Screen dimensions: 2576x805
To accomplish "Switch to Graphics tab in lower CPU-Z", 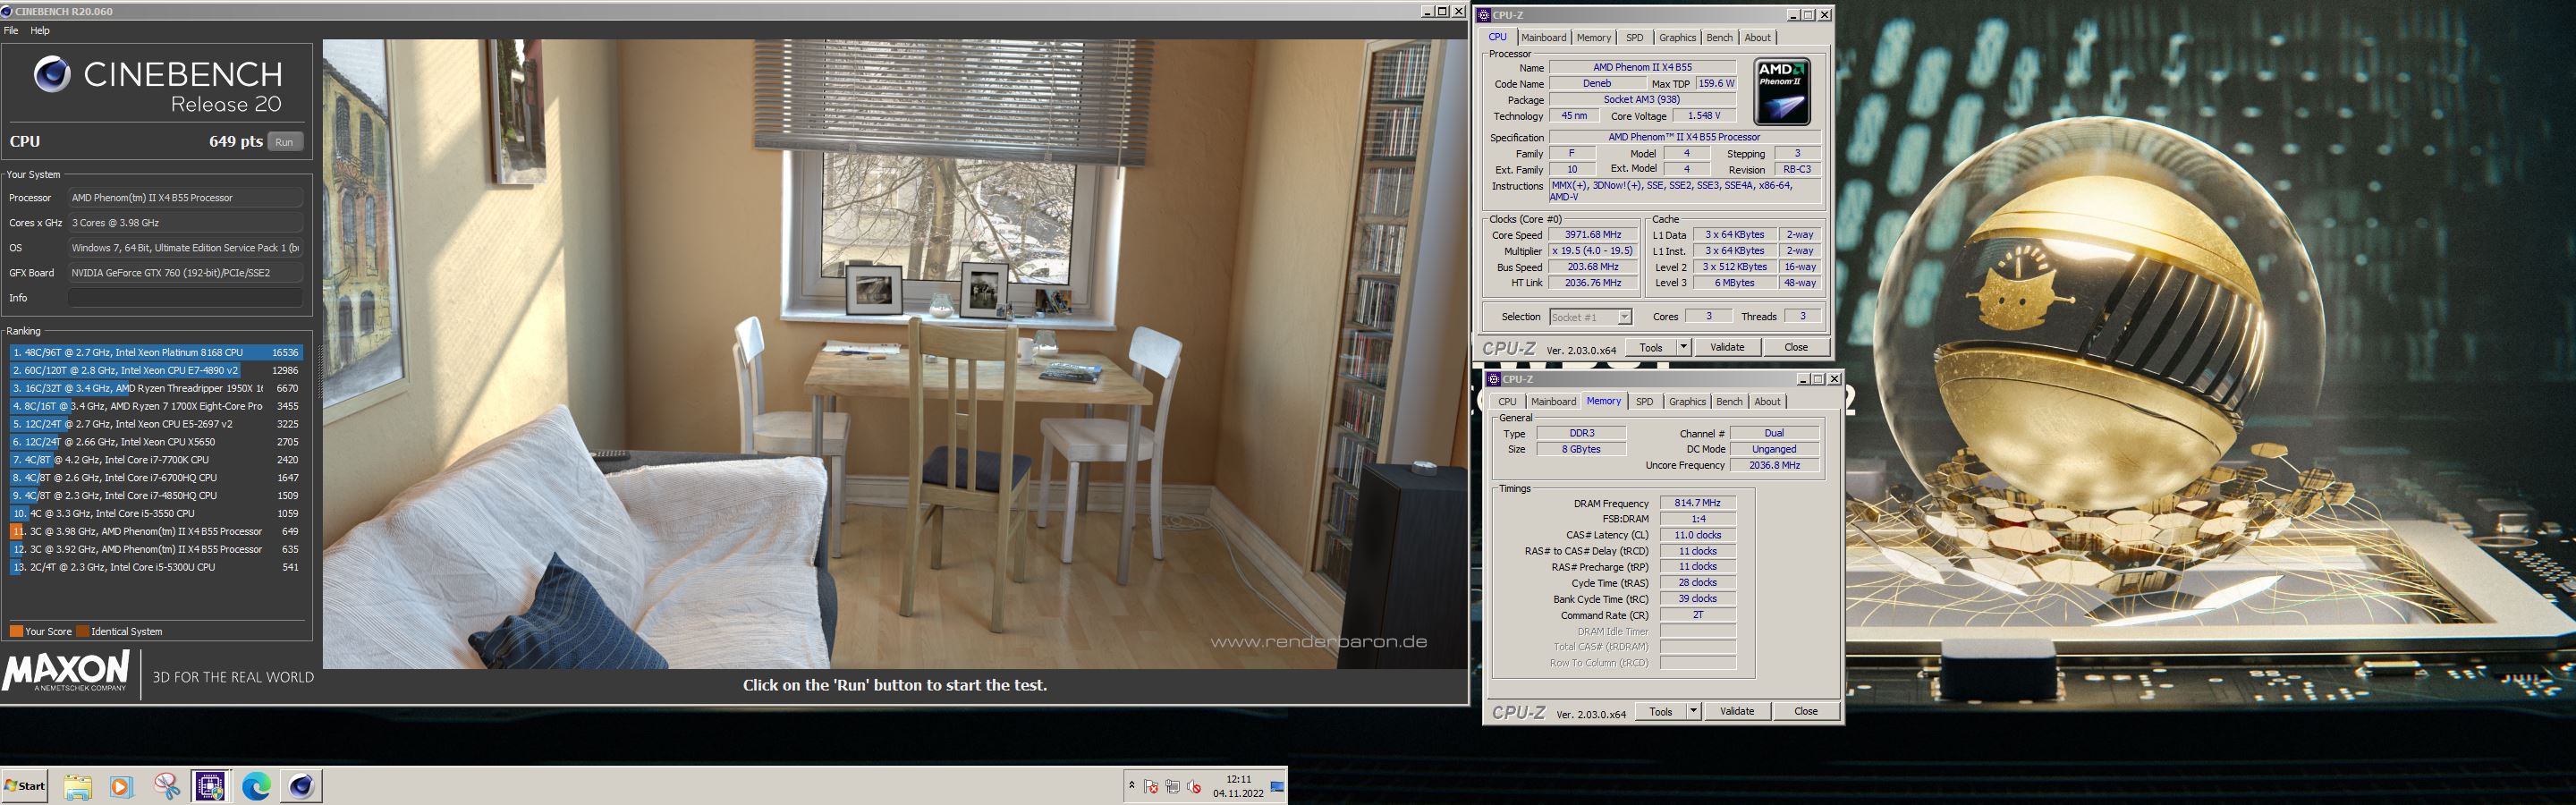I will click(1687, 402).
